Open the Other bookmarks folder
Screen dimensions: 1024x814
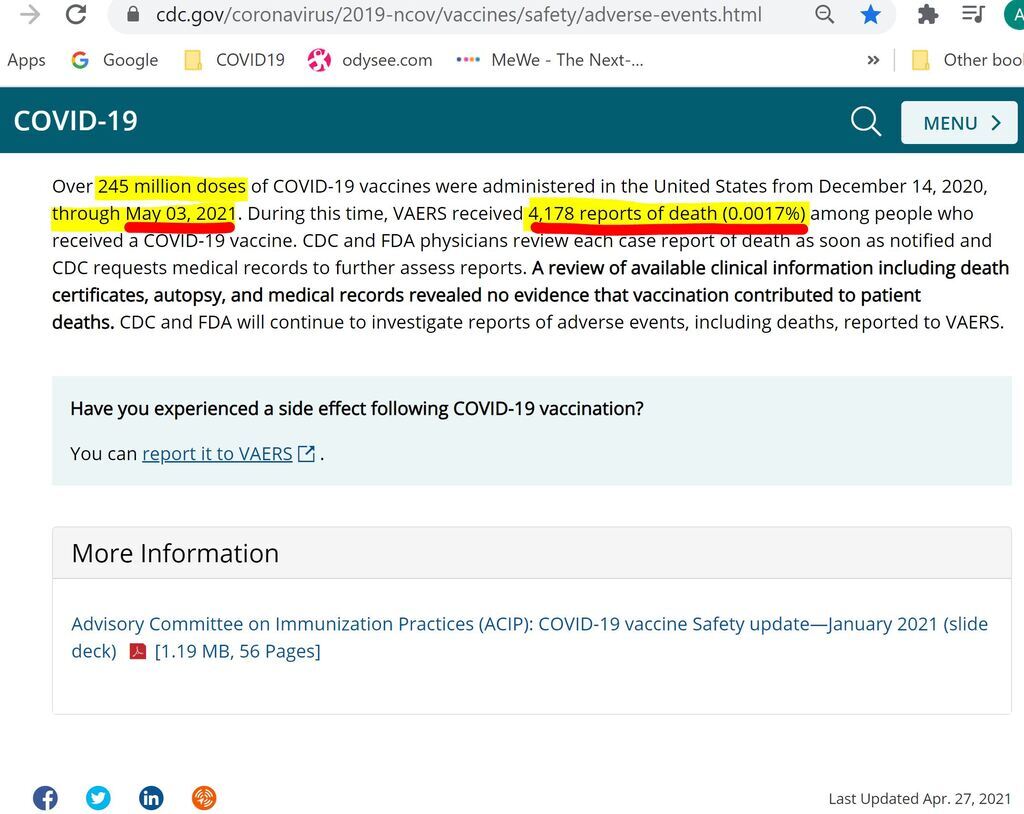967,60
